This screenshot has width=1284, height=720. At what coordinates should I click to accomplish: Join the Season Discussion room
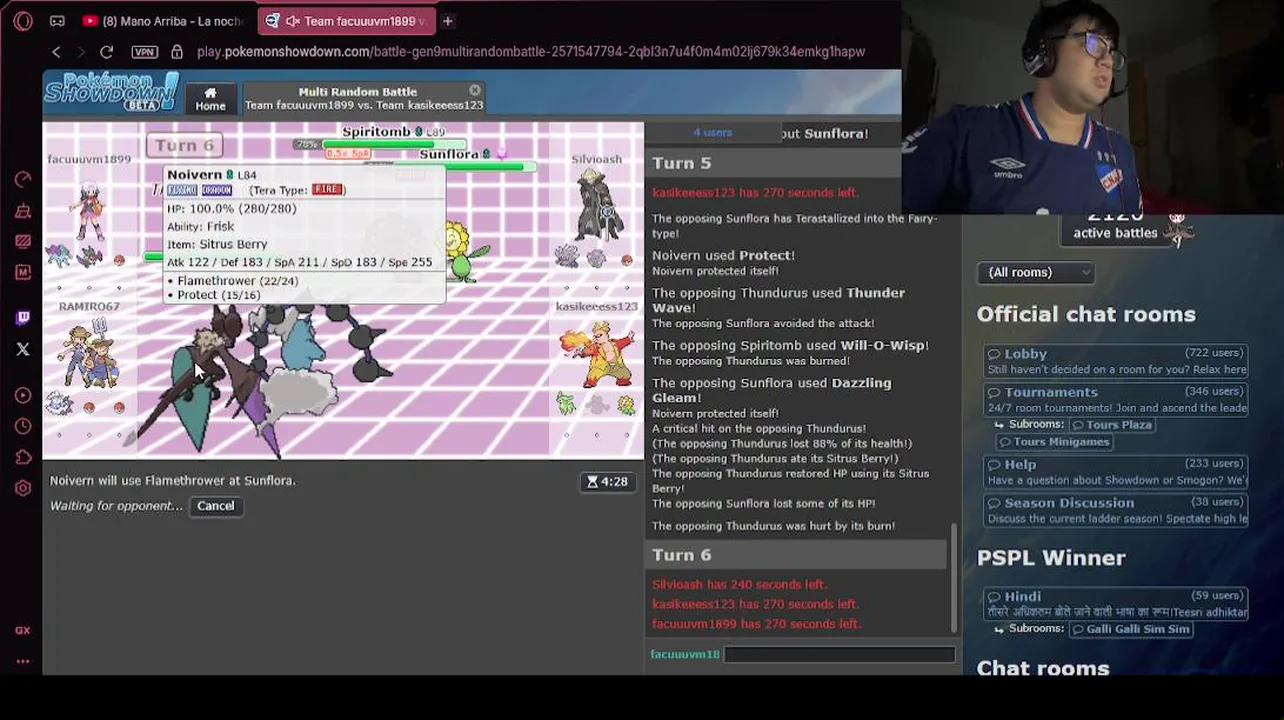pos(1115,510)
